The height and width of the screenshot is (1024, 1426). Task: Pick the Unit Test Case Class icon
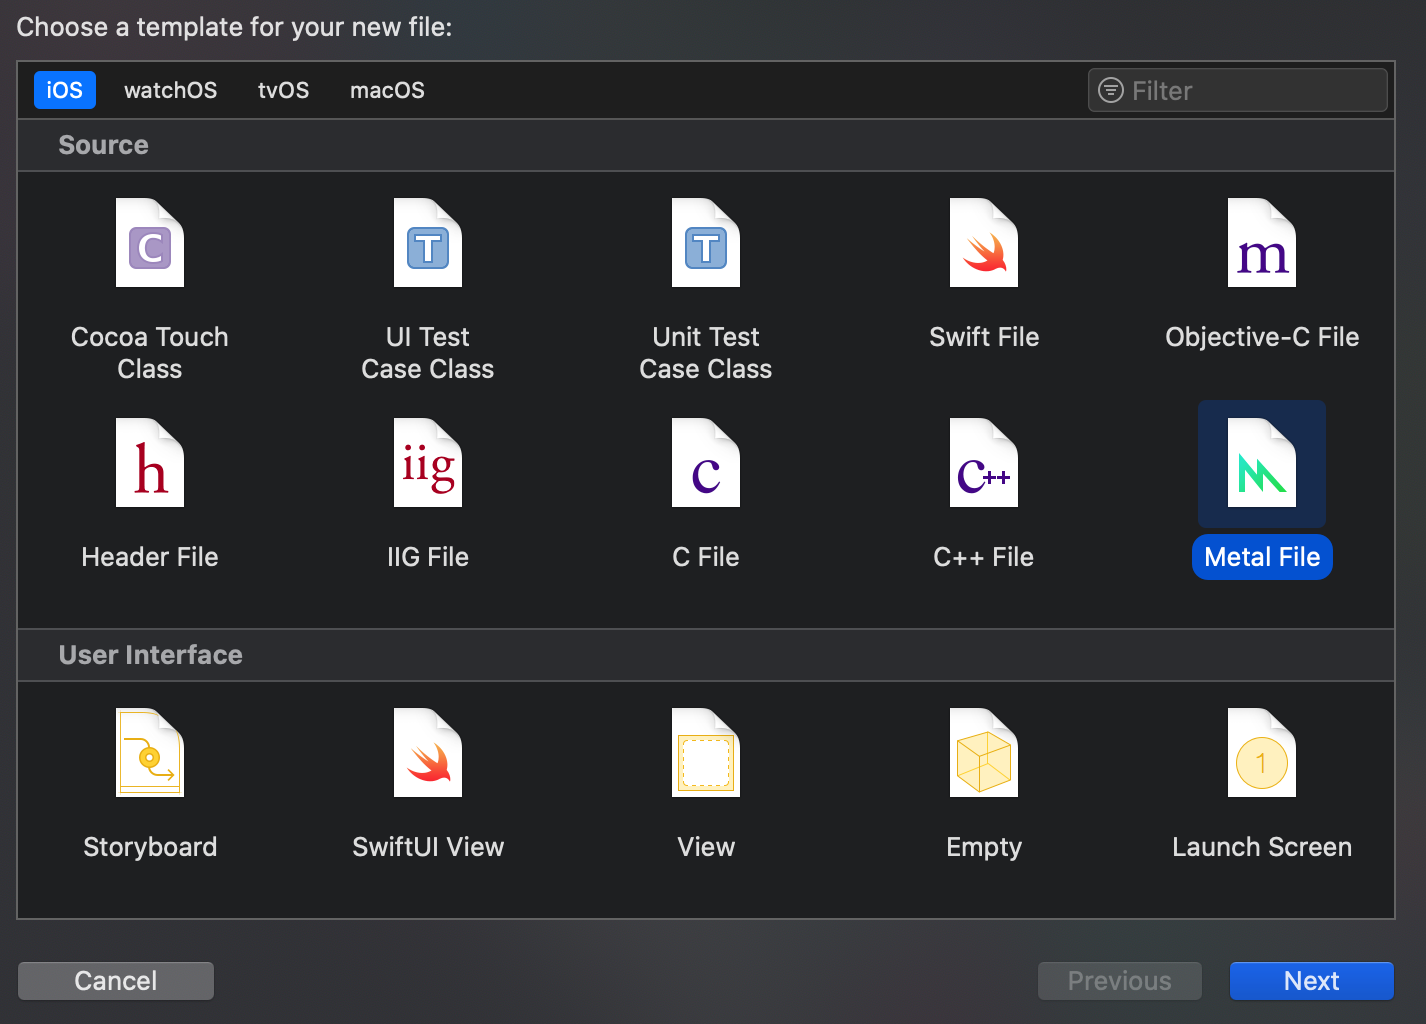(706, 243)
